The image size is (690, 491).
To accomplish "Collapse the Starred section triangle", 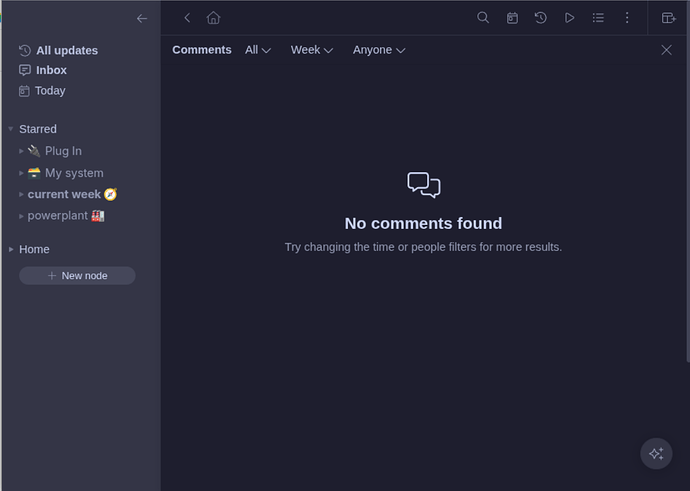I will 11,129.
